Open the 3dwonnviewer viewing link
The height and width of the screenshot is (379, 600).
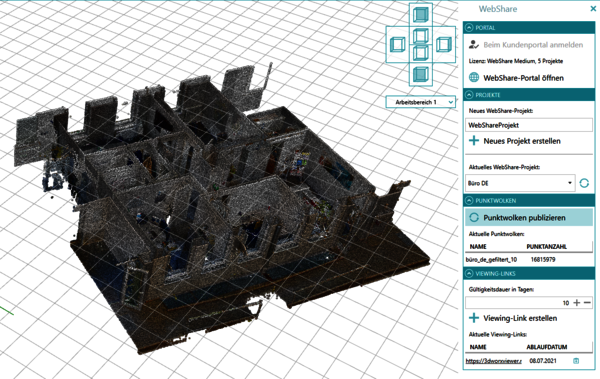coord(493,361)
